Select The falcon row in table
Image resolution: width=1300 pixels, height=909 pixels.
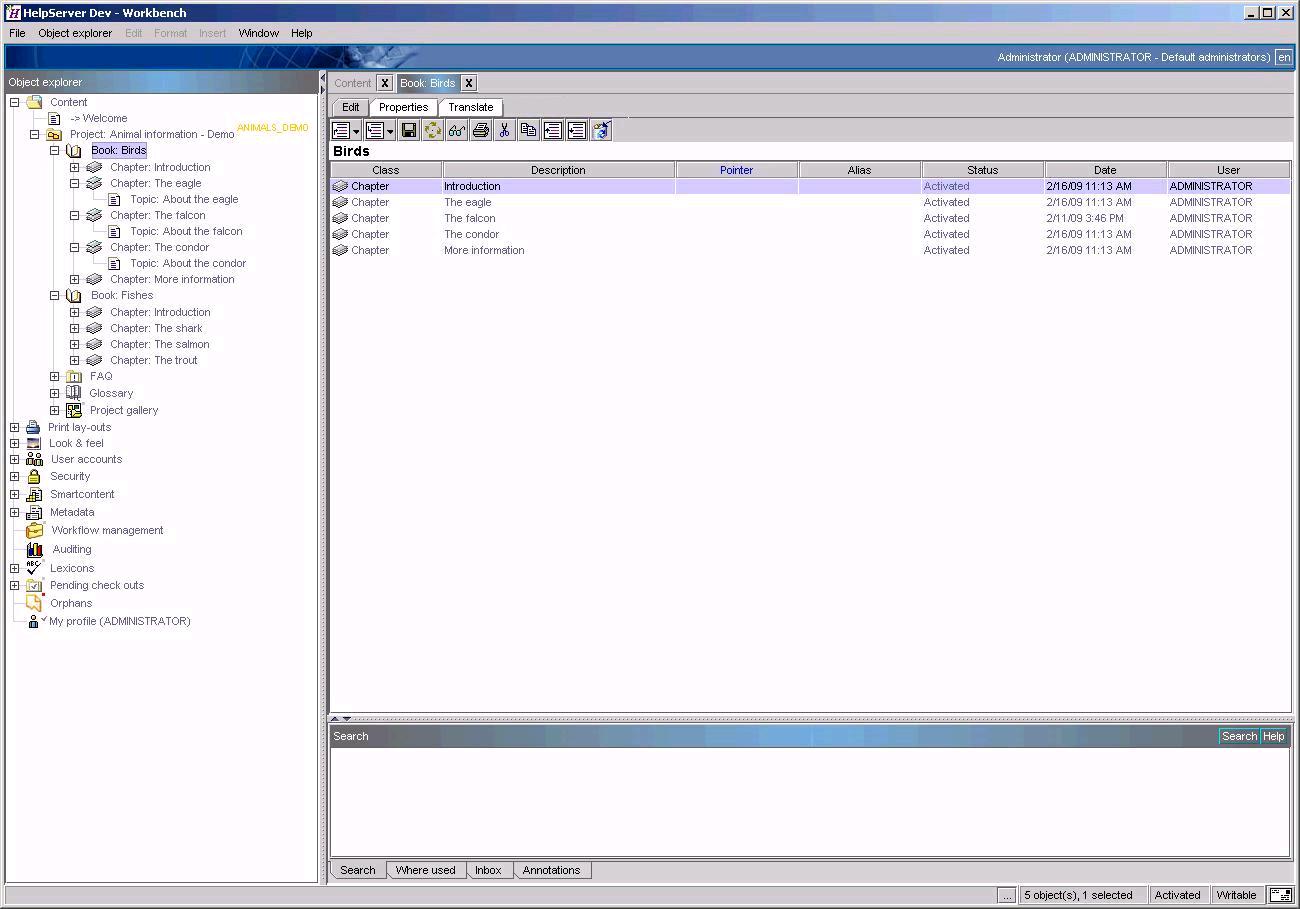click(810, 218)
